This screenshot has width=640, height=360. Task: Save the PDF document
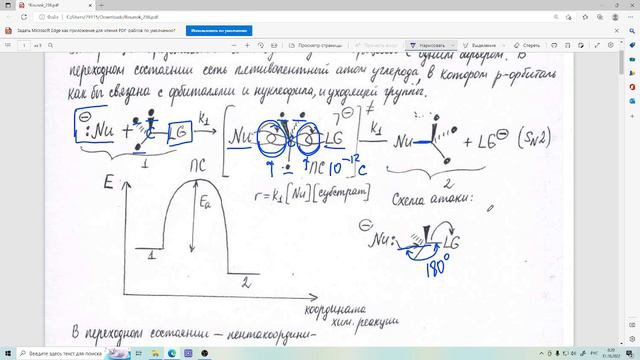pyautogui.click(x=567, y=45)
